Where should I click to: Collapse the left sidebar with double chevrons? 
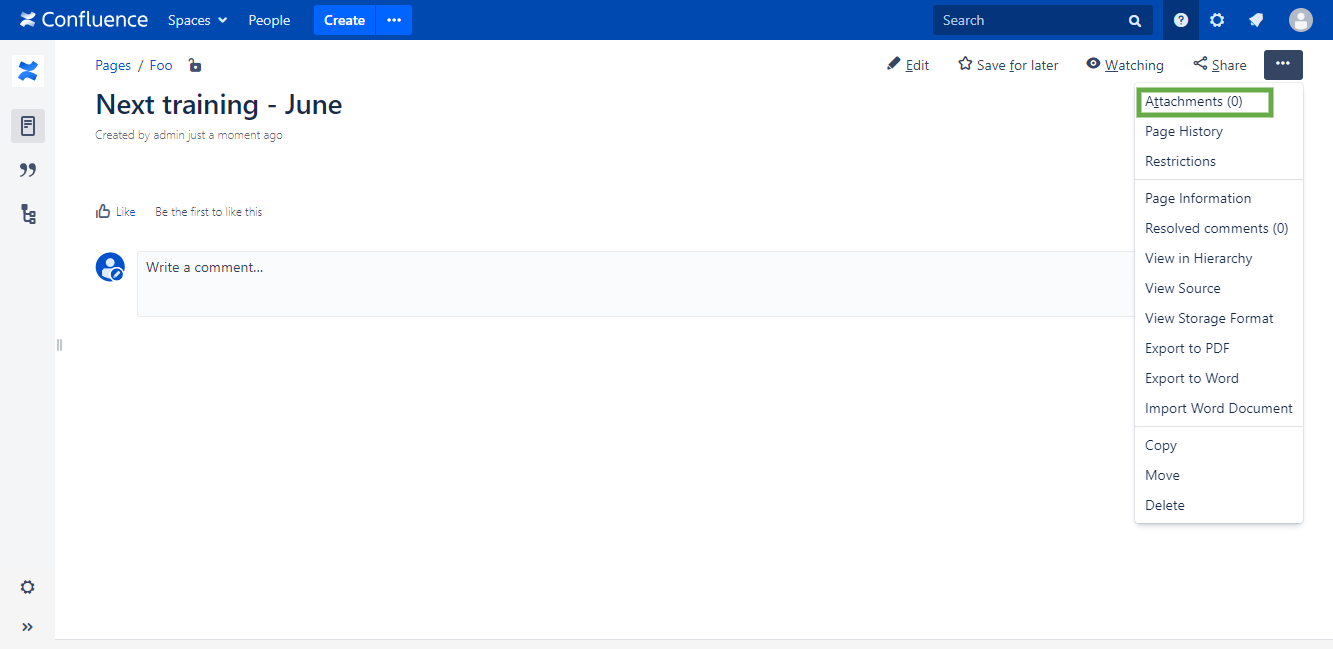(x=27, y=627)
